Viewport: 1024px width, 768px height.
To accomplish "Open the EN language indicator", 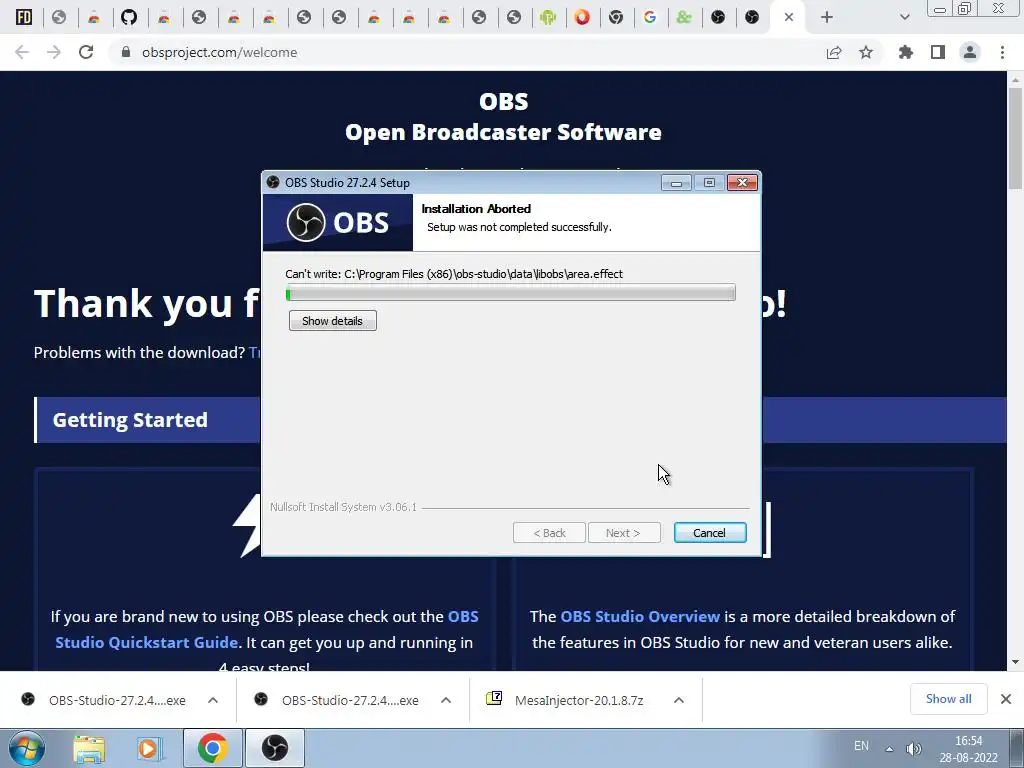I will (x=861, y=746).
